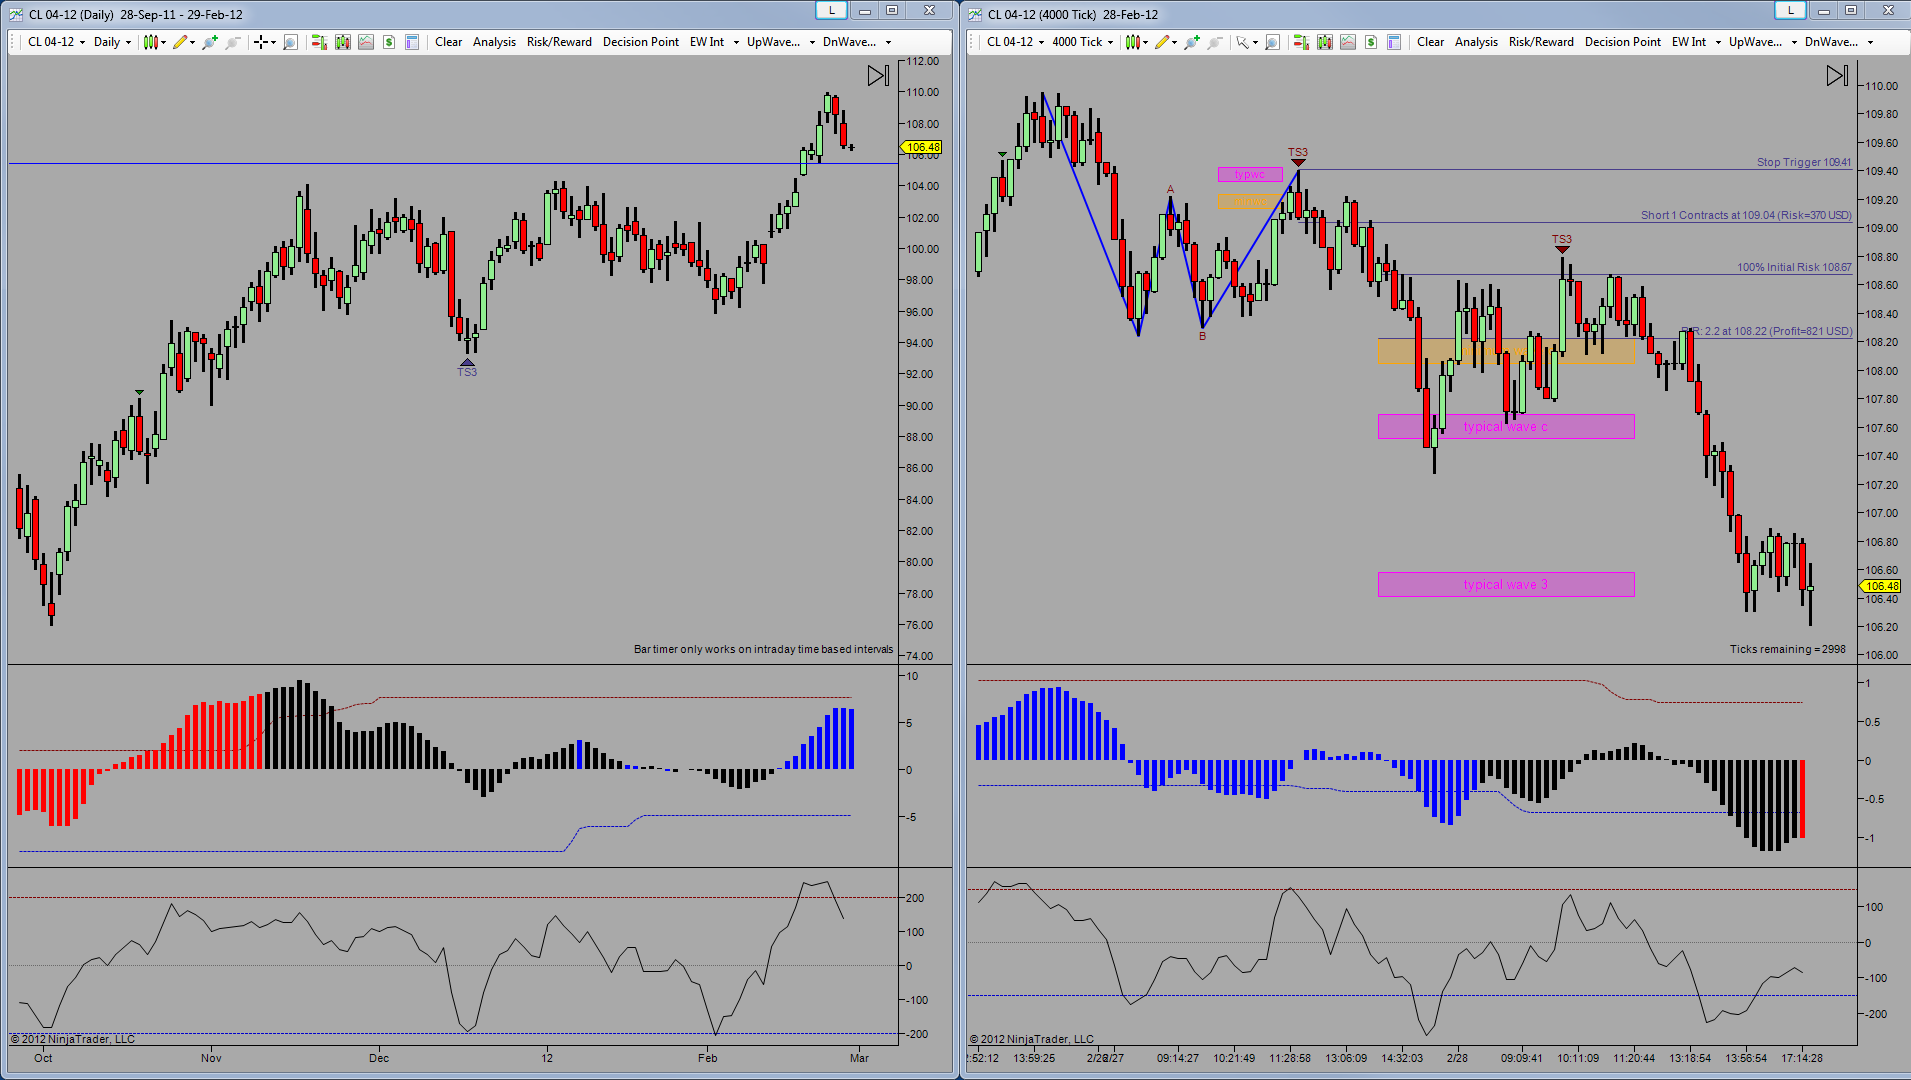This screenshot has height=1080, width=1911.
Task: Click Decision Point in Daily chart toolbar
Action: pos(640,42)
